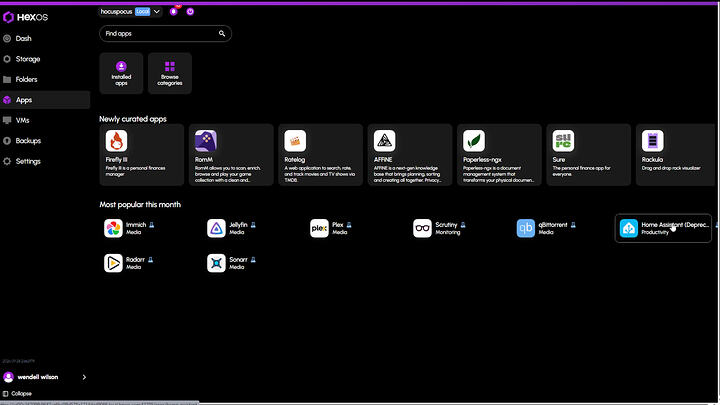Viewport: 720px width, 405px height.
Task: Open the hocuspocus server dropdown
Action: click(x=130, y=11)
